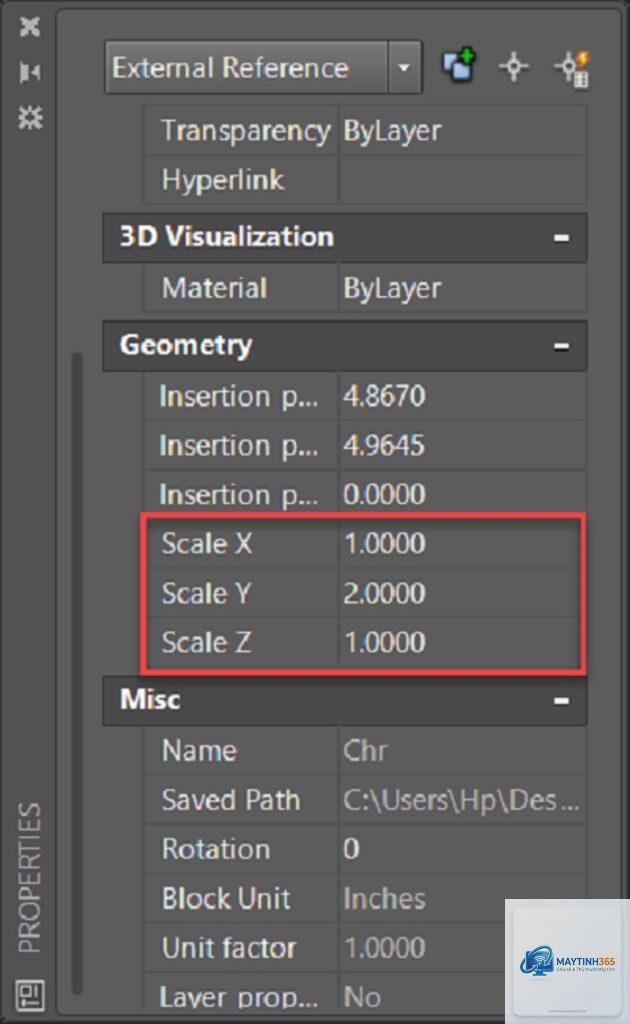Collapse the Misc section
Viewport: 630px width, 1024px height.
point(561,701)
